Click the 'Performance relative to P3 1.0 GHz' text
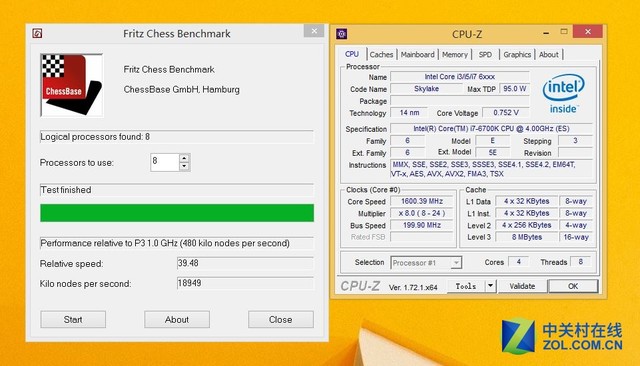This screenshot has height=366, width=640. coord(165,243)
